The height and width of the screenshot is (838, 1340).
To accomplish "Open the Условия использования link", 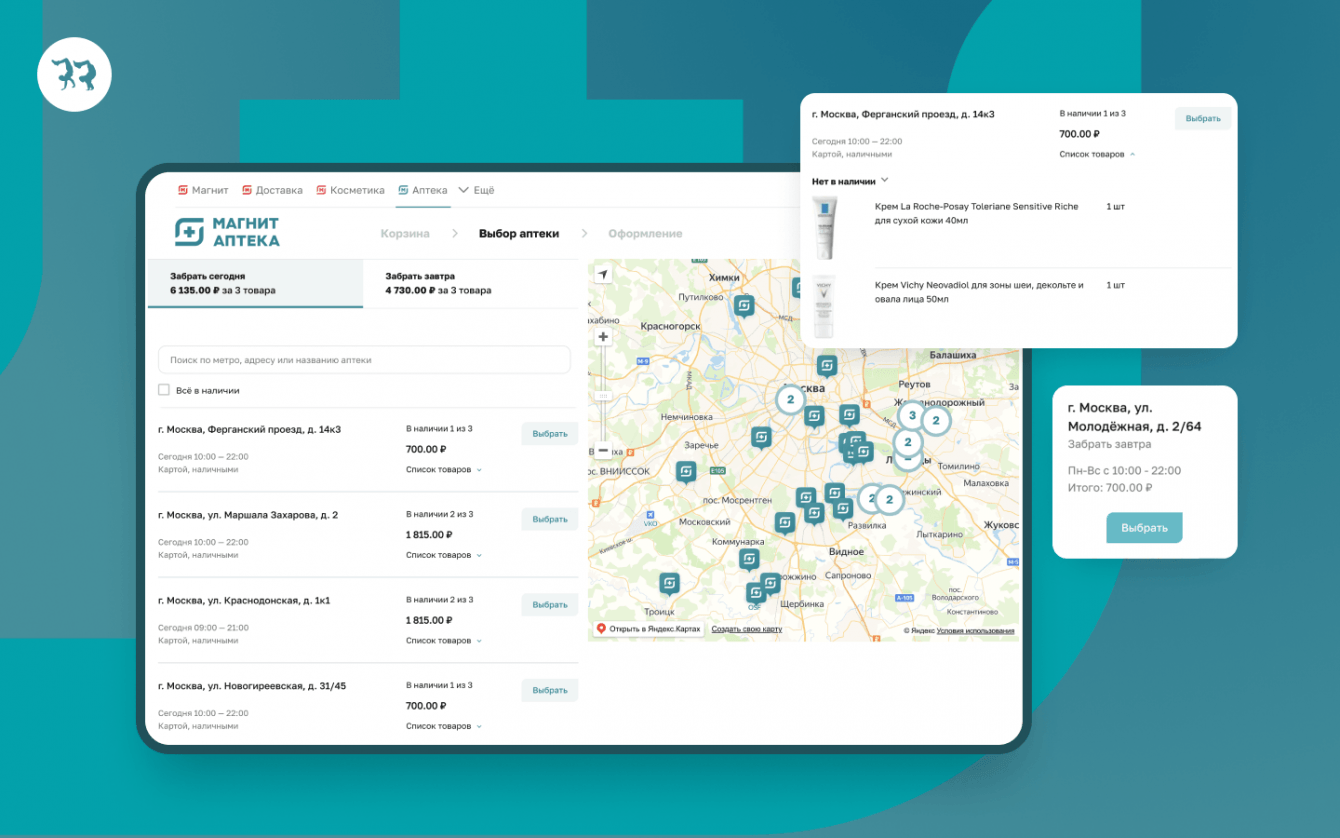I will tap(976, 631).
